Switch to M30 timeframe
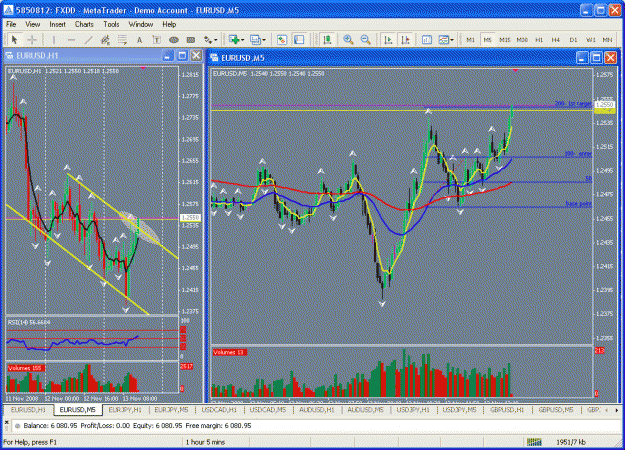Image resolution: width=625 pixels, height=450 pixels. pyautogui.click(x=522, y=40)
